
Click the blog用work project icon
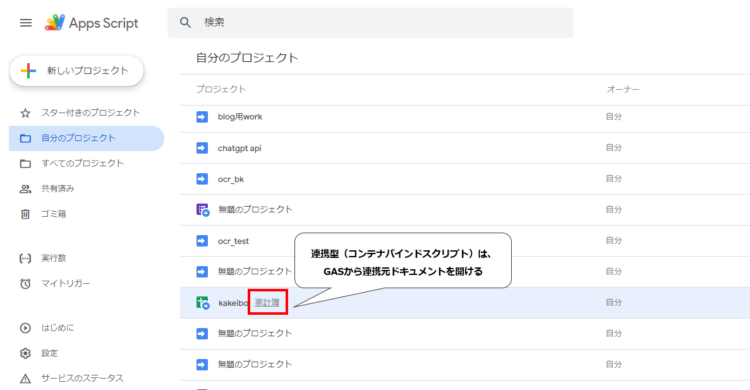coord(202,117)
